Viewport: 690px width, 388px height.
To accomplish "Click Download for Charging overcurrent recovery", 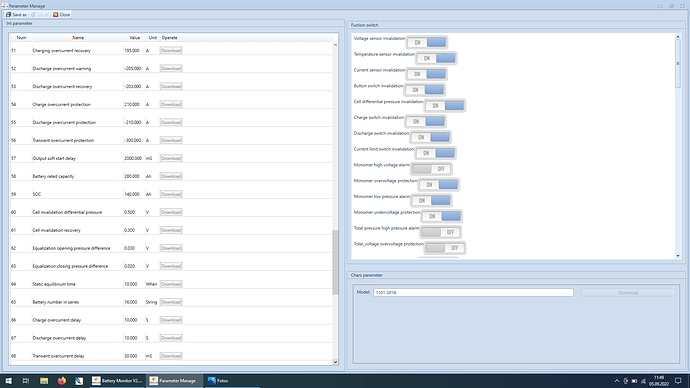I will 171,51.
